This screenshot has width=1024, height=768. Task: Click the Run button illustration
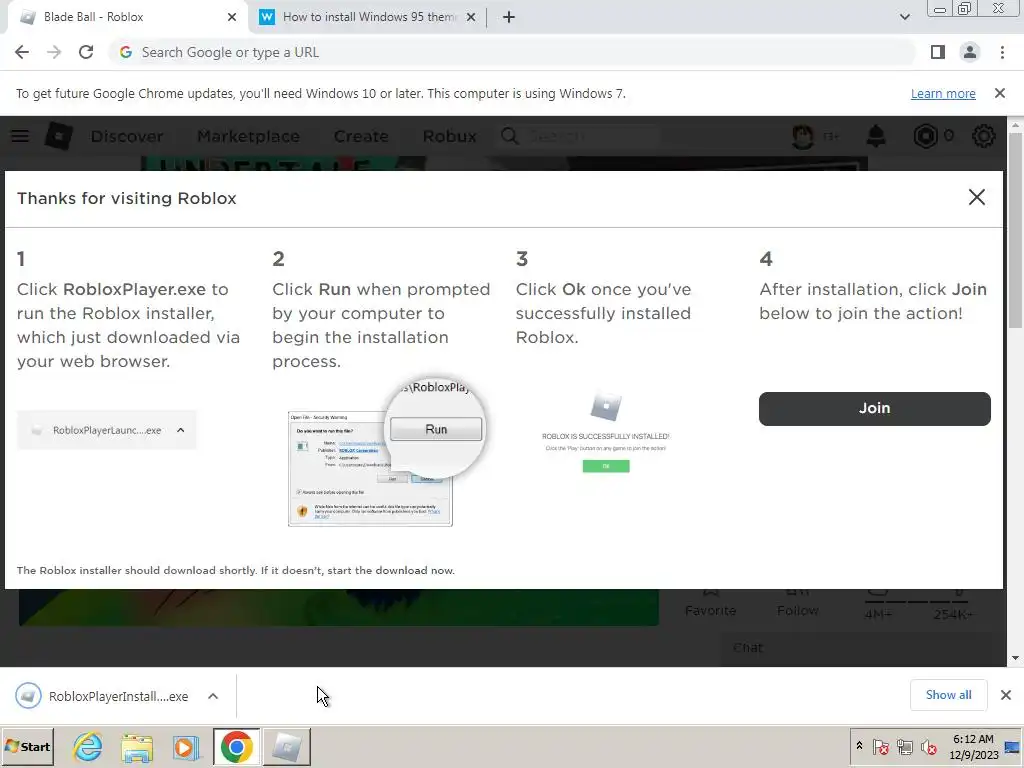[436, 429]
